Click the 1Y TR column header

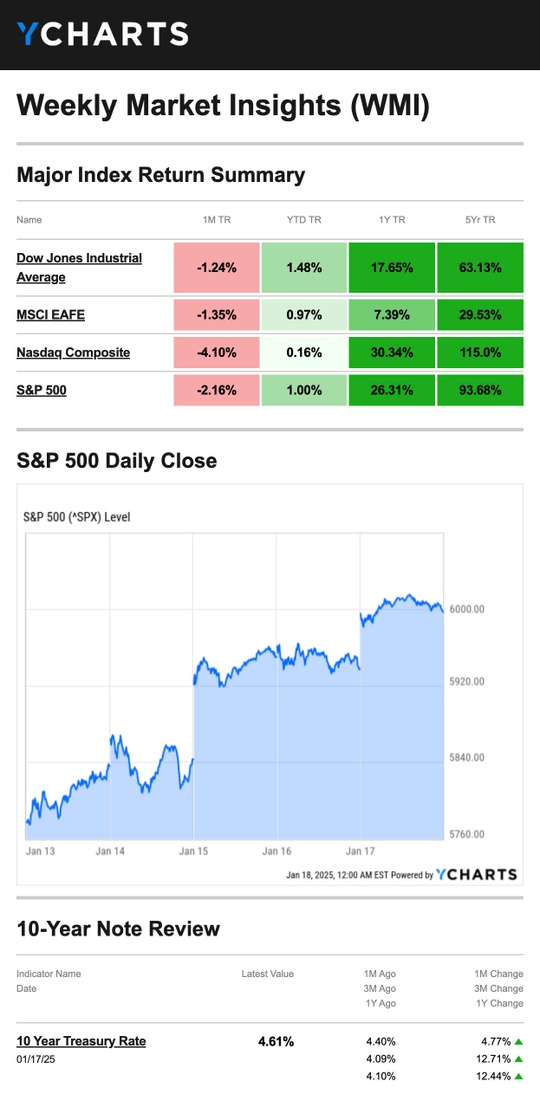pyautogui.click(x=391, y=220)
